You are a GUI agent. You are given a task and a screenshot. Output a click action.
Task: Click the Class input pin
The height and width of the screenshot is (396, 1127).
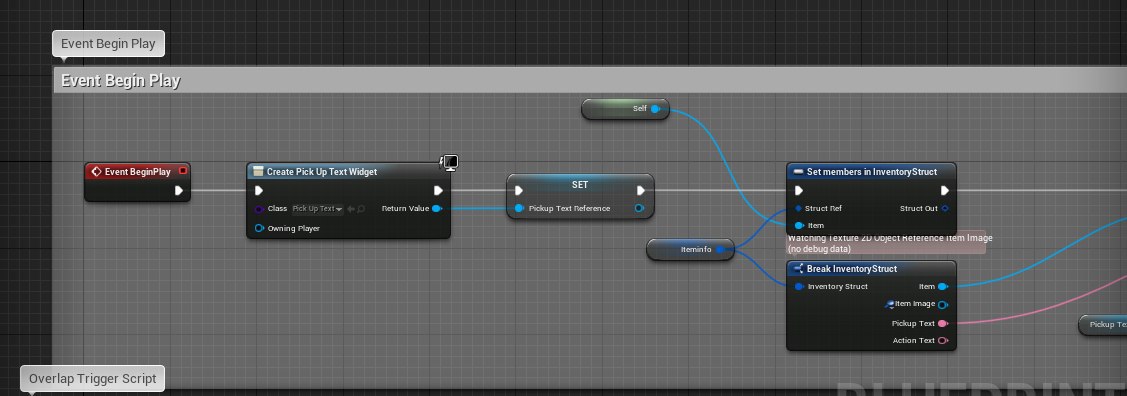coord(259,209)
